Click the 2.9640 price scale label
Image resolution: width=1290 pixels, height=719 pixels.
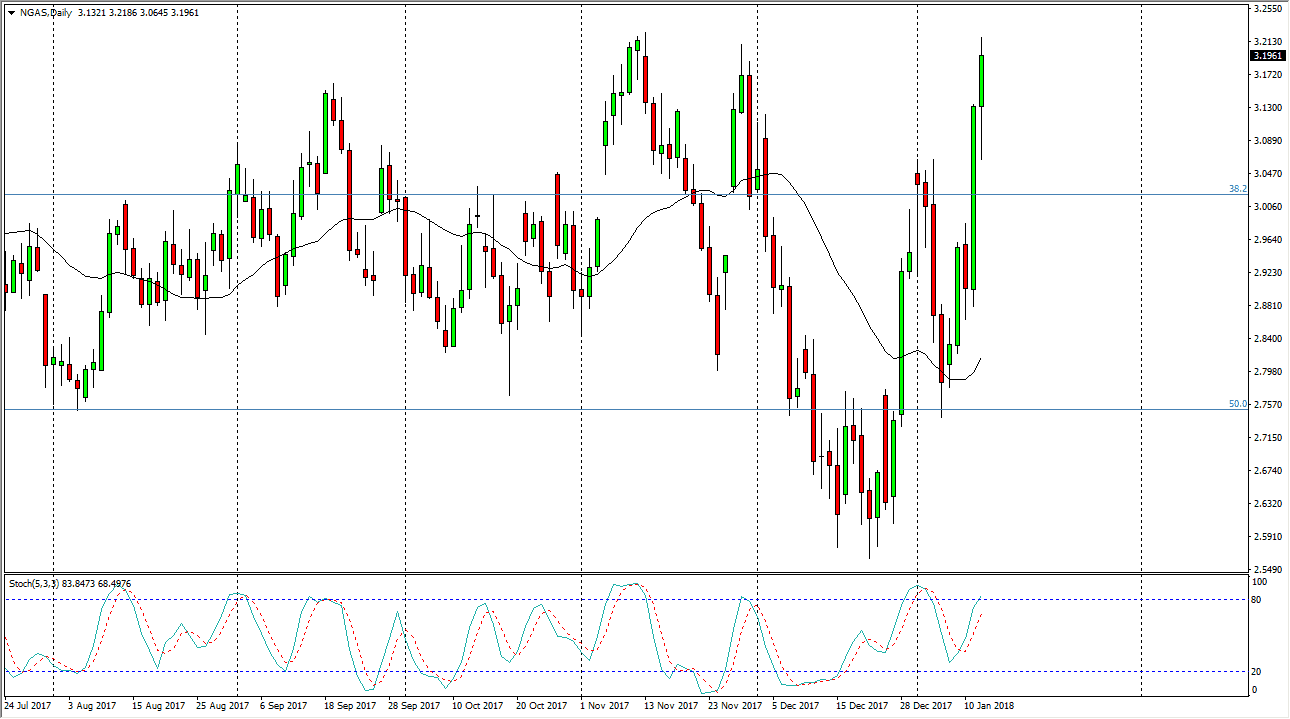pyautogui.click(x=1268, y=240)
